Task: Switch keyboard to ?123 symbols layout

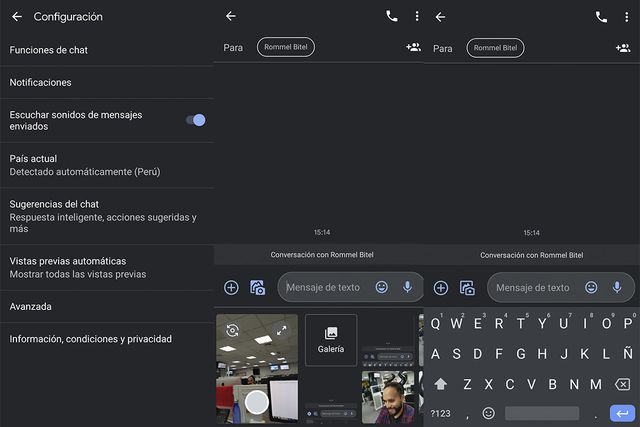Action: click(441, 413)
